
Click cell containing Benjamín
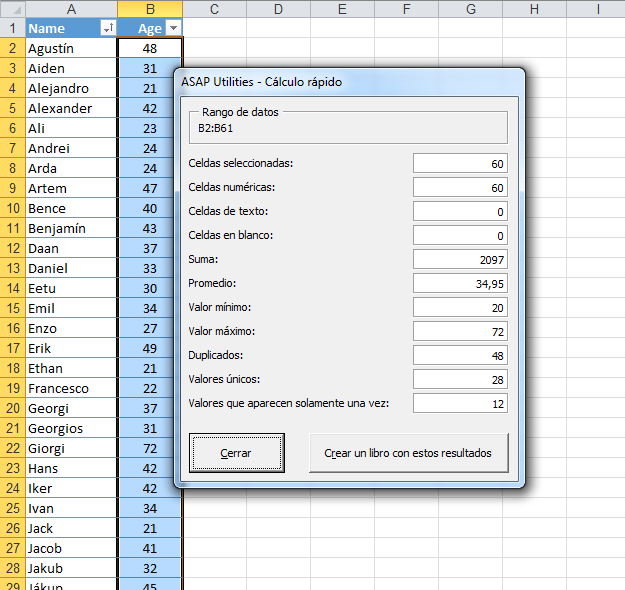click(x=71, y=228)
